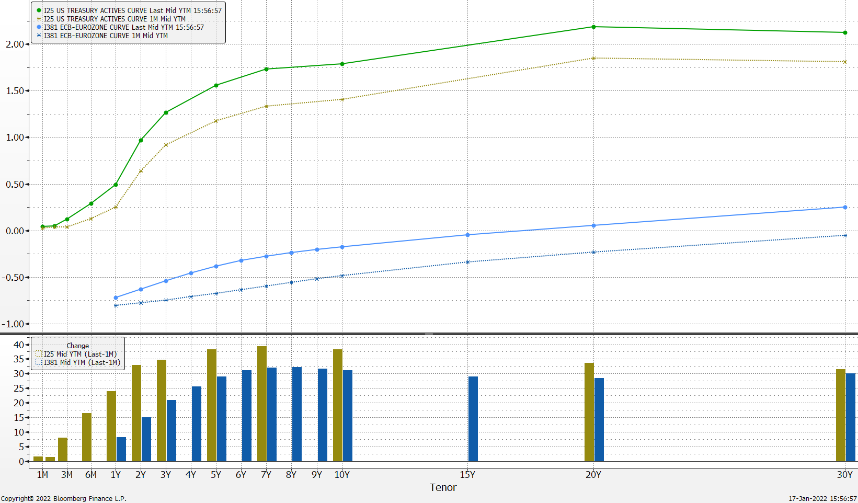Click the solid blue Eurozone data point at 30Y
The image size is (858, 503).
click(x=845, y=207)
